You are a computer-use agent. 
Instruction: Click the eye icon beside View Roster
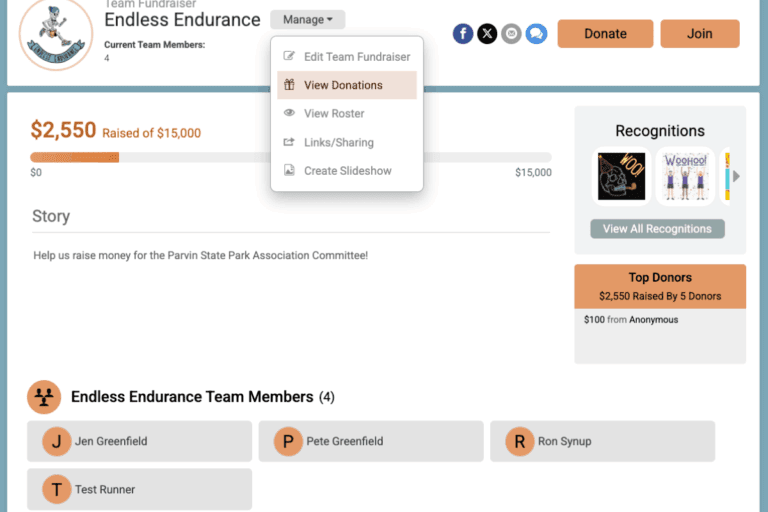pyautogui.click(x=289, y=113)
